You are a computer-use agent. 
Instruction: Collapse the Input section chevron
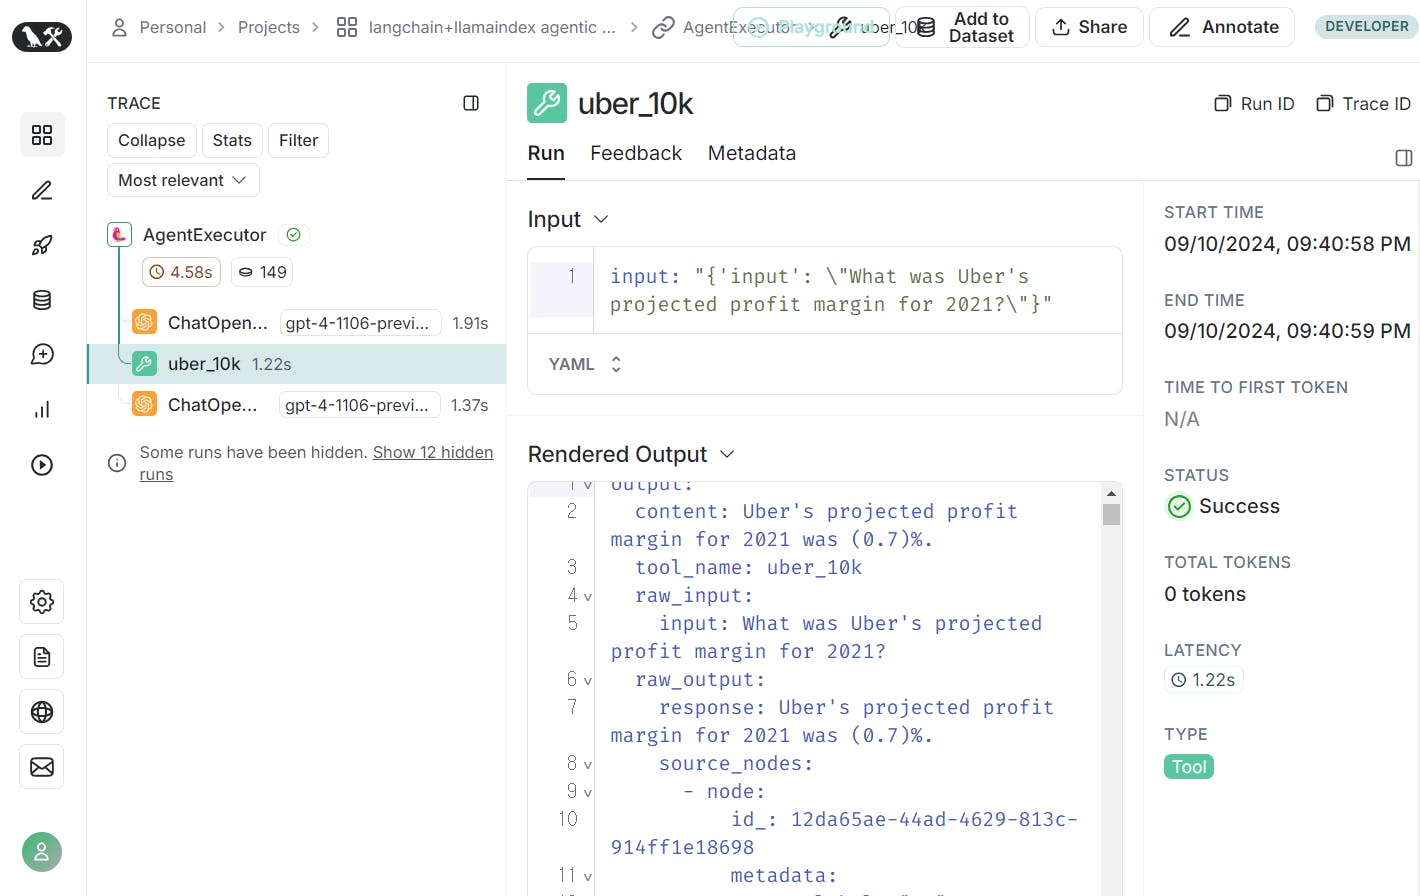[601, 219]
